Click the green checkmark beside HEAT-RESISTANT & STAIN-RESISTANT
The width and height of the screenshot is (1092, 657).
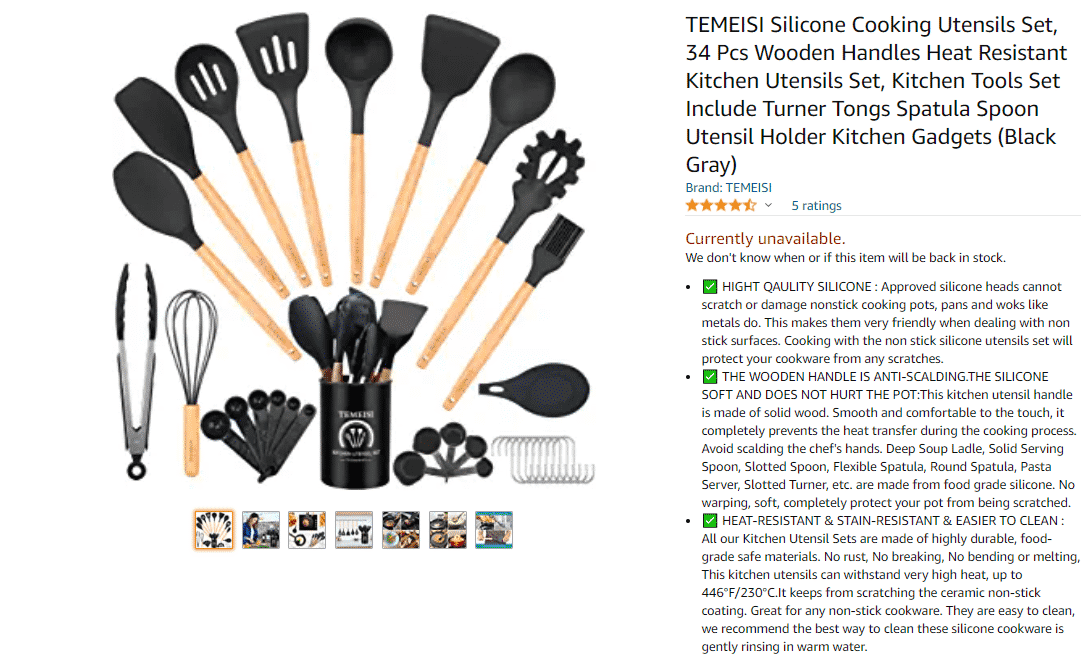(x=710, y=520)
